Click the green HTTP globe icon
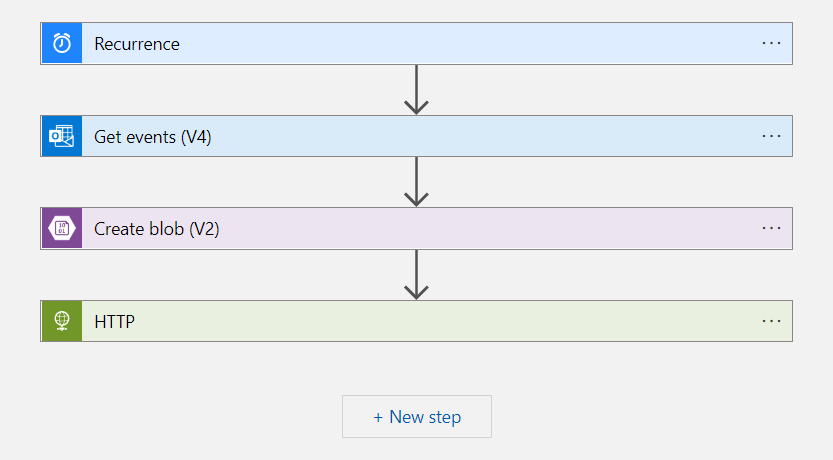833x460 pixels. point(62,321)
